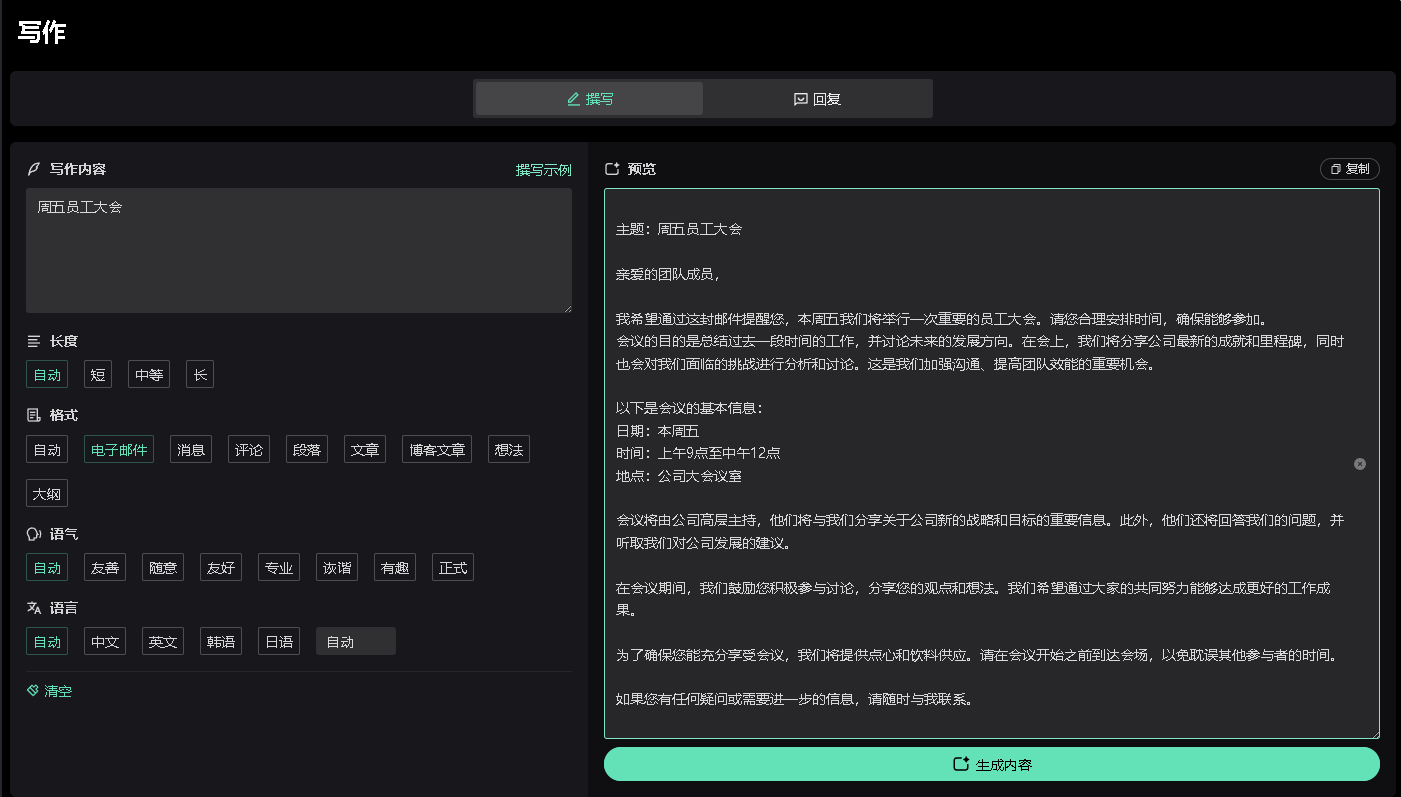Image resolution: width=1401 pixels, height=797 pixels.
Task: Select 日语 as output language
Action: (279, 642)
